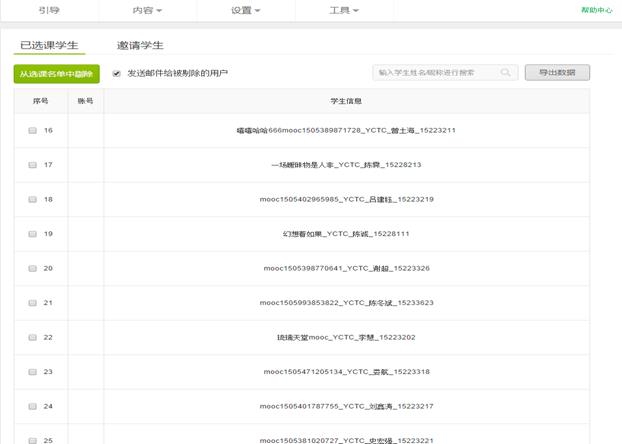The width and height of the screenshot is (622, 444).
Task: Click the search magnifier icon
Action: click(506, 73)
